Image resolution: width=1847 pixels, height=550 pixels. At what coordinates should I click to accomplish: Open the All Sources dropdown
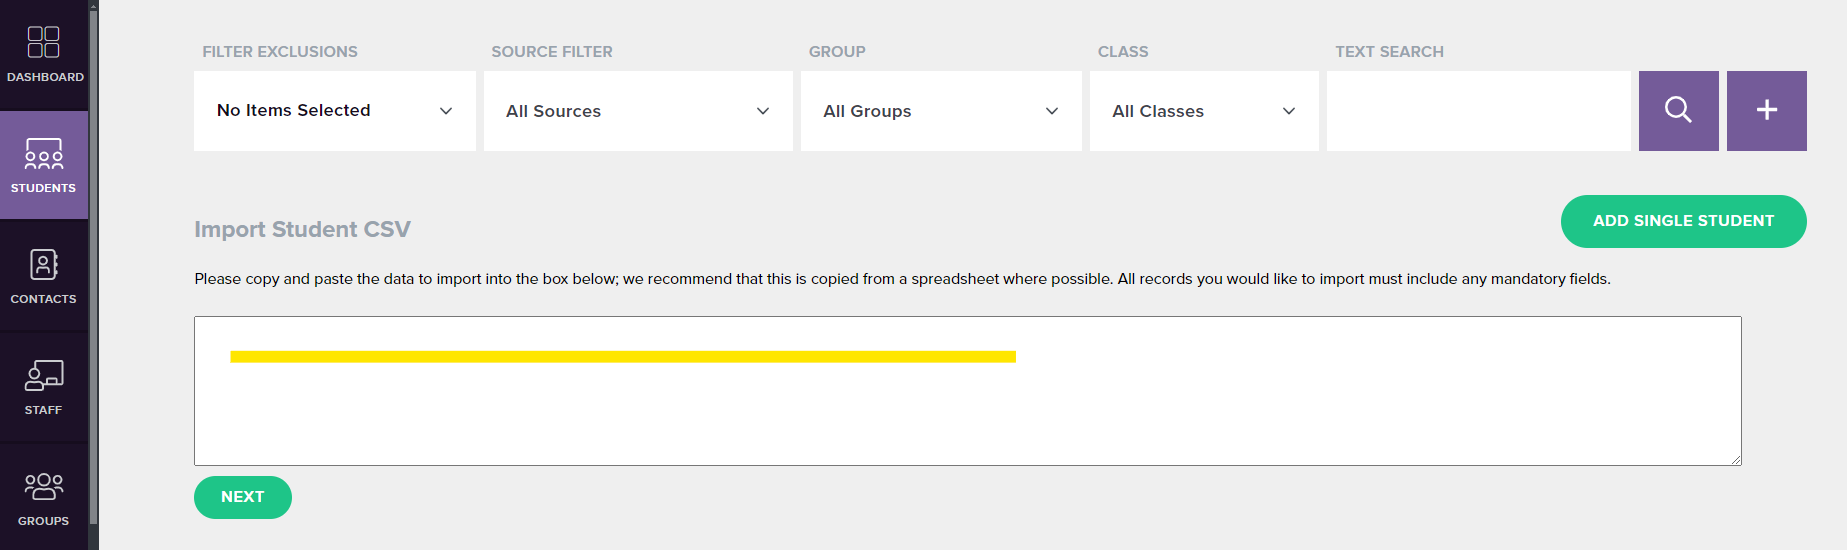pos(638,111)
